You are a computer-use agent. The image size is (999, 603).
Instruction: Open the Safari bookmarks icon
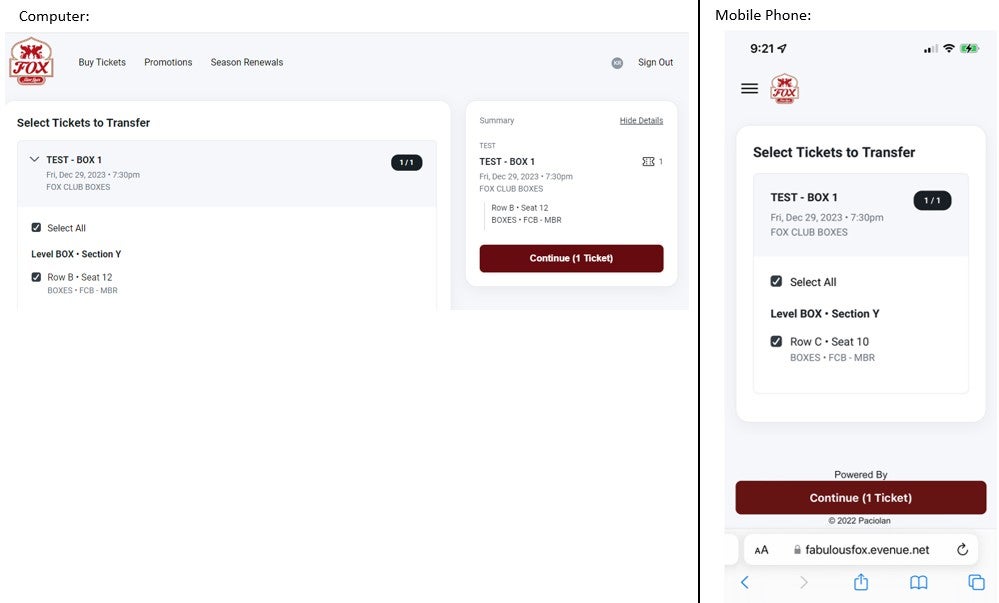click(x=918, y=582)
